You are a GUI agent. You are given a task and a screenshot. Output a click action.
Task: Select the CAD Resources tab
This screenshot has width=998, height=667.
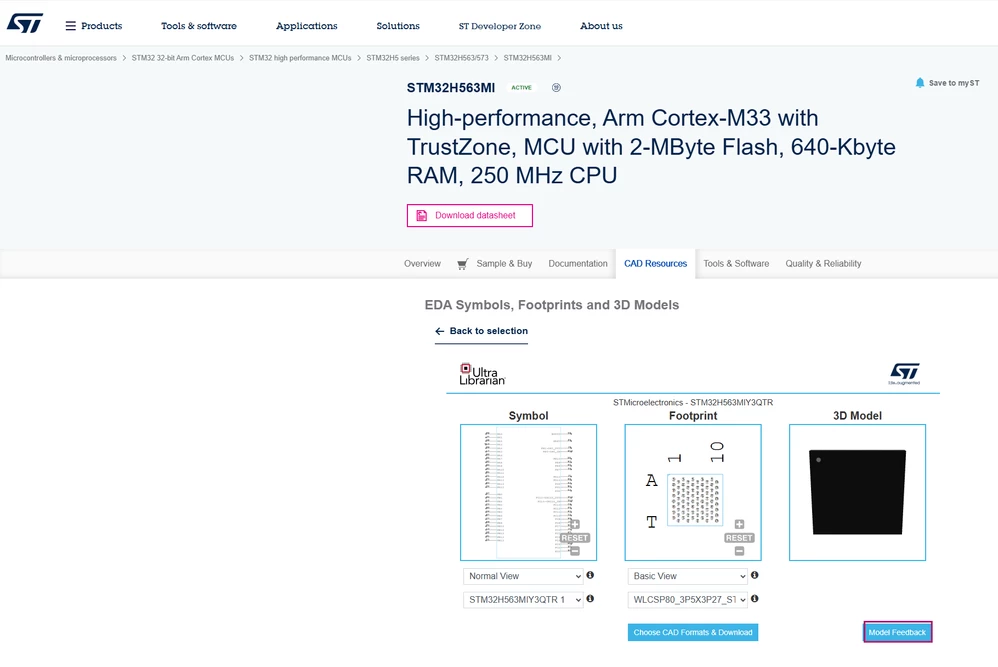pyautogui.click(x=656, y=263)
